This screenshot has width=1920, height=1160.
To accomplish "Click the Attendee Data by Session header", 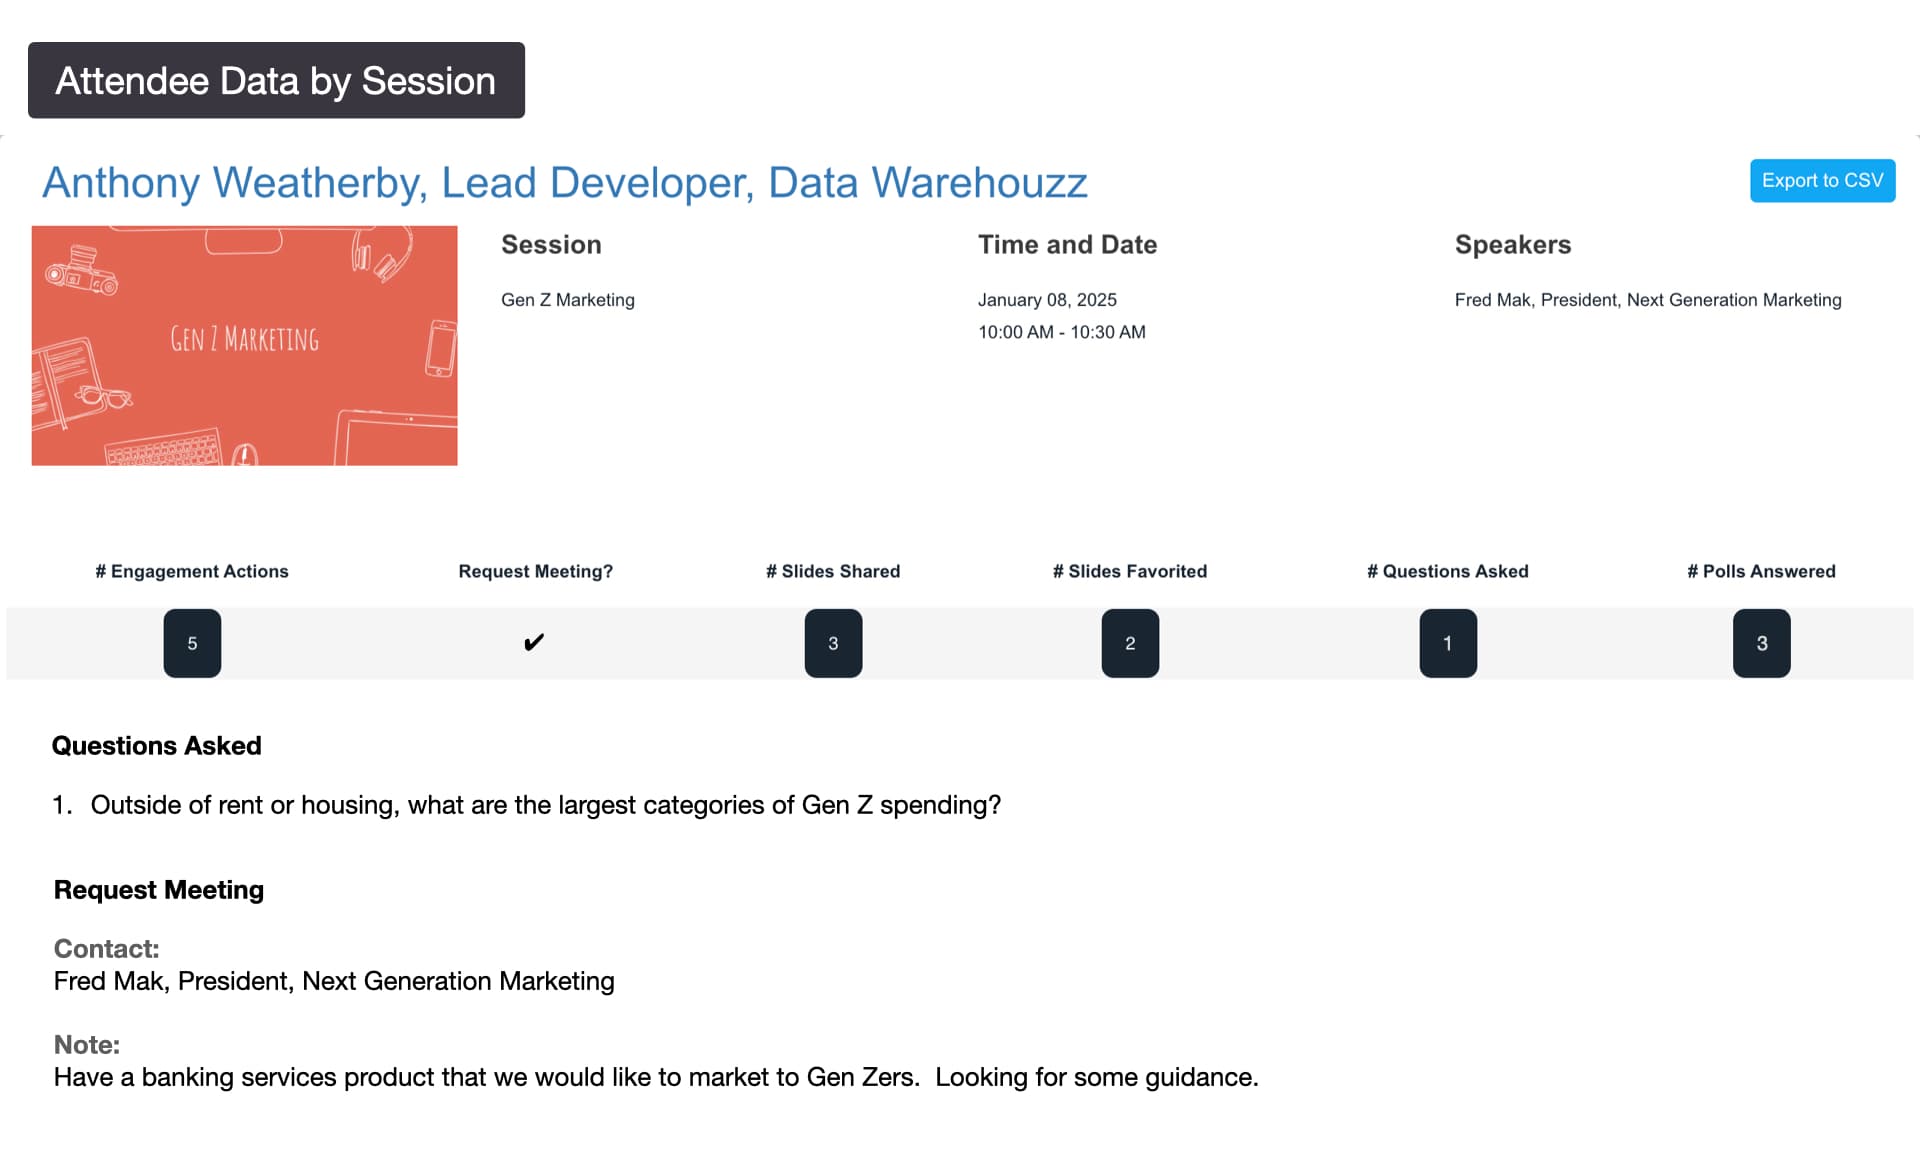I will (x=276, y=81).
